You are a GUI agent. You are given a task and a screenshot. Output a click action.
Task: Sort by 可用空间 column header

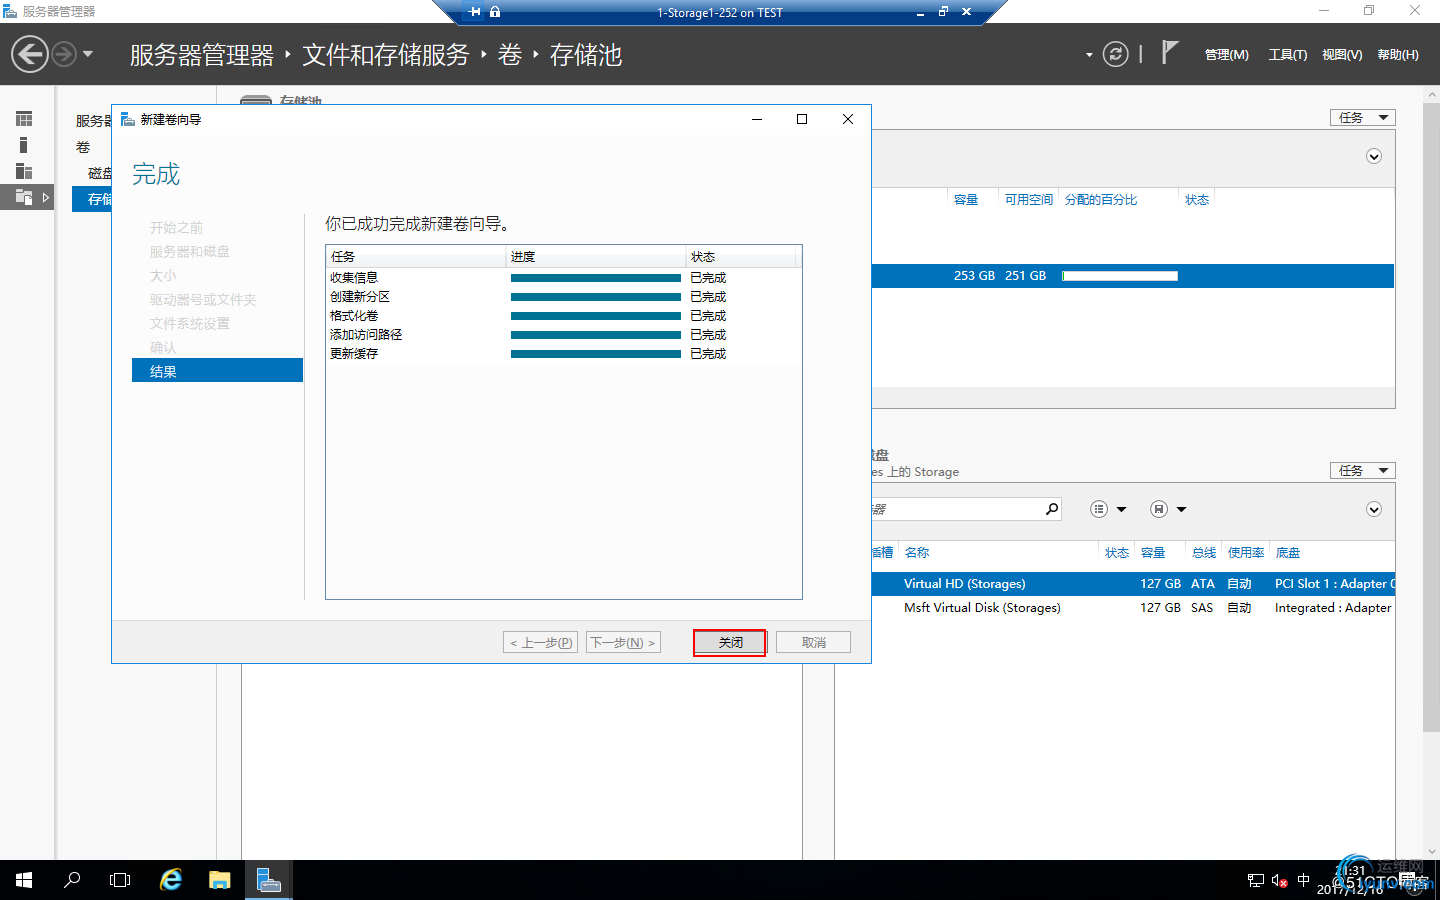point(1029,200)
